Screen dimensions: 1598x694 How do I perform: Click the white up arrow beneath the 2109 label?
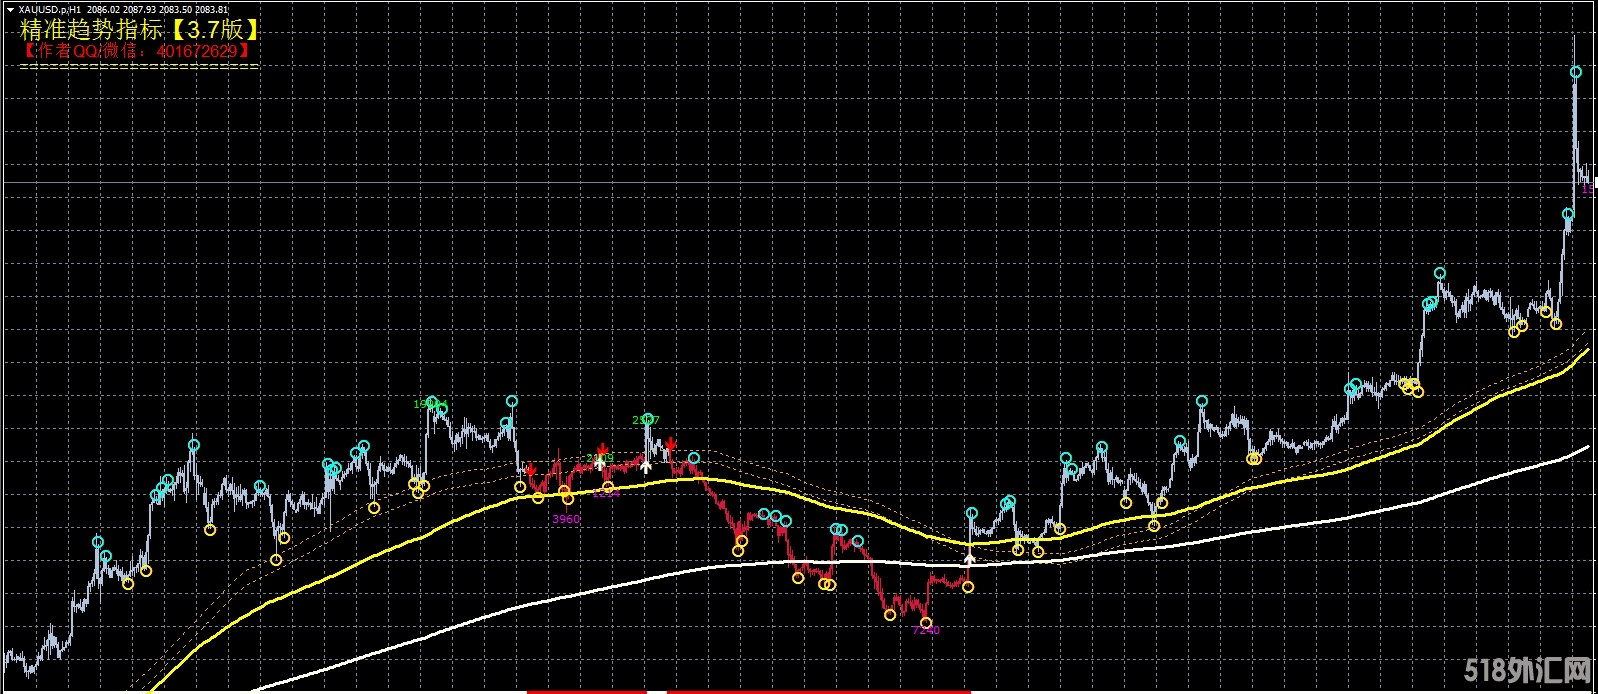tap(599, 464)
